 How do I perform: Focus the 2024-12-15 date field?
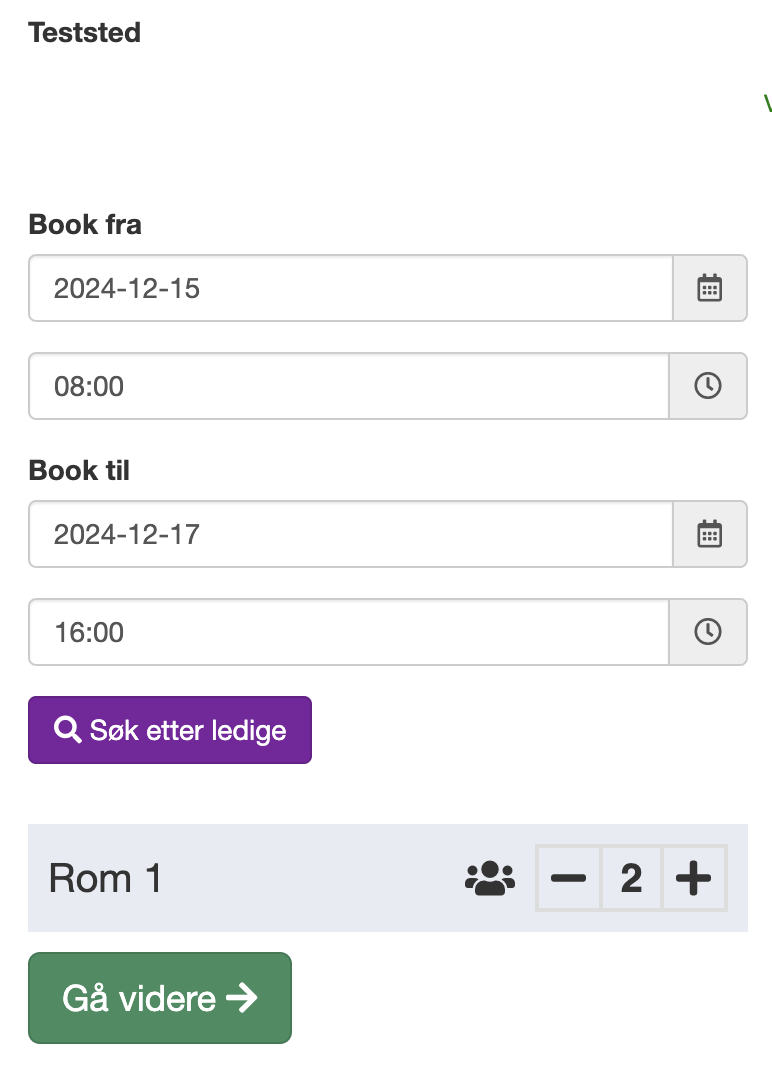(351, 288)
